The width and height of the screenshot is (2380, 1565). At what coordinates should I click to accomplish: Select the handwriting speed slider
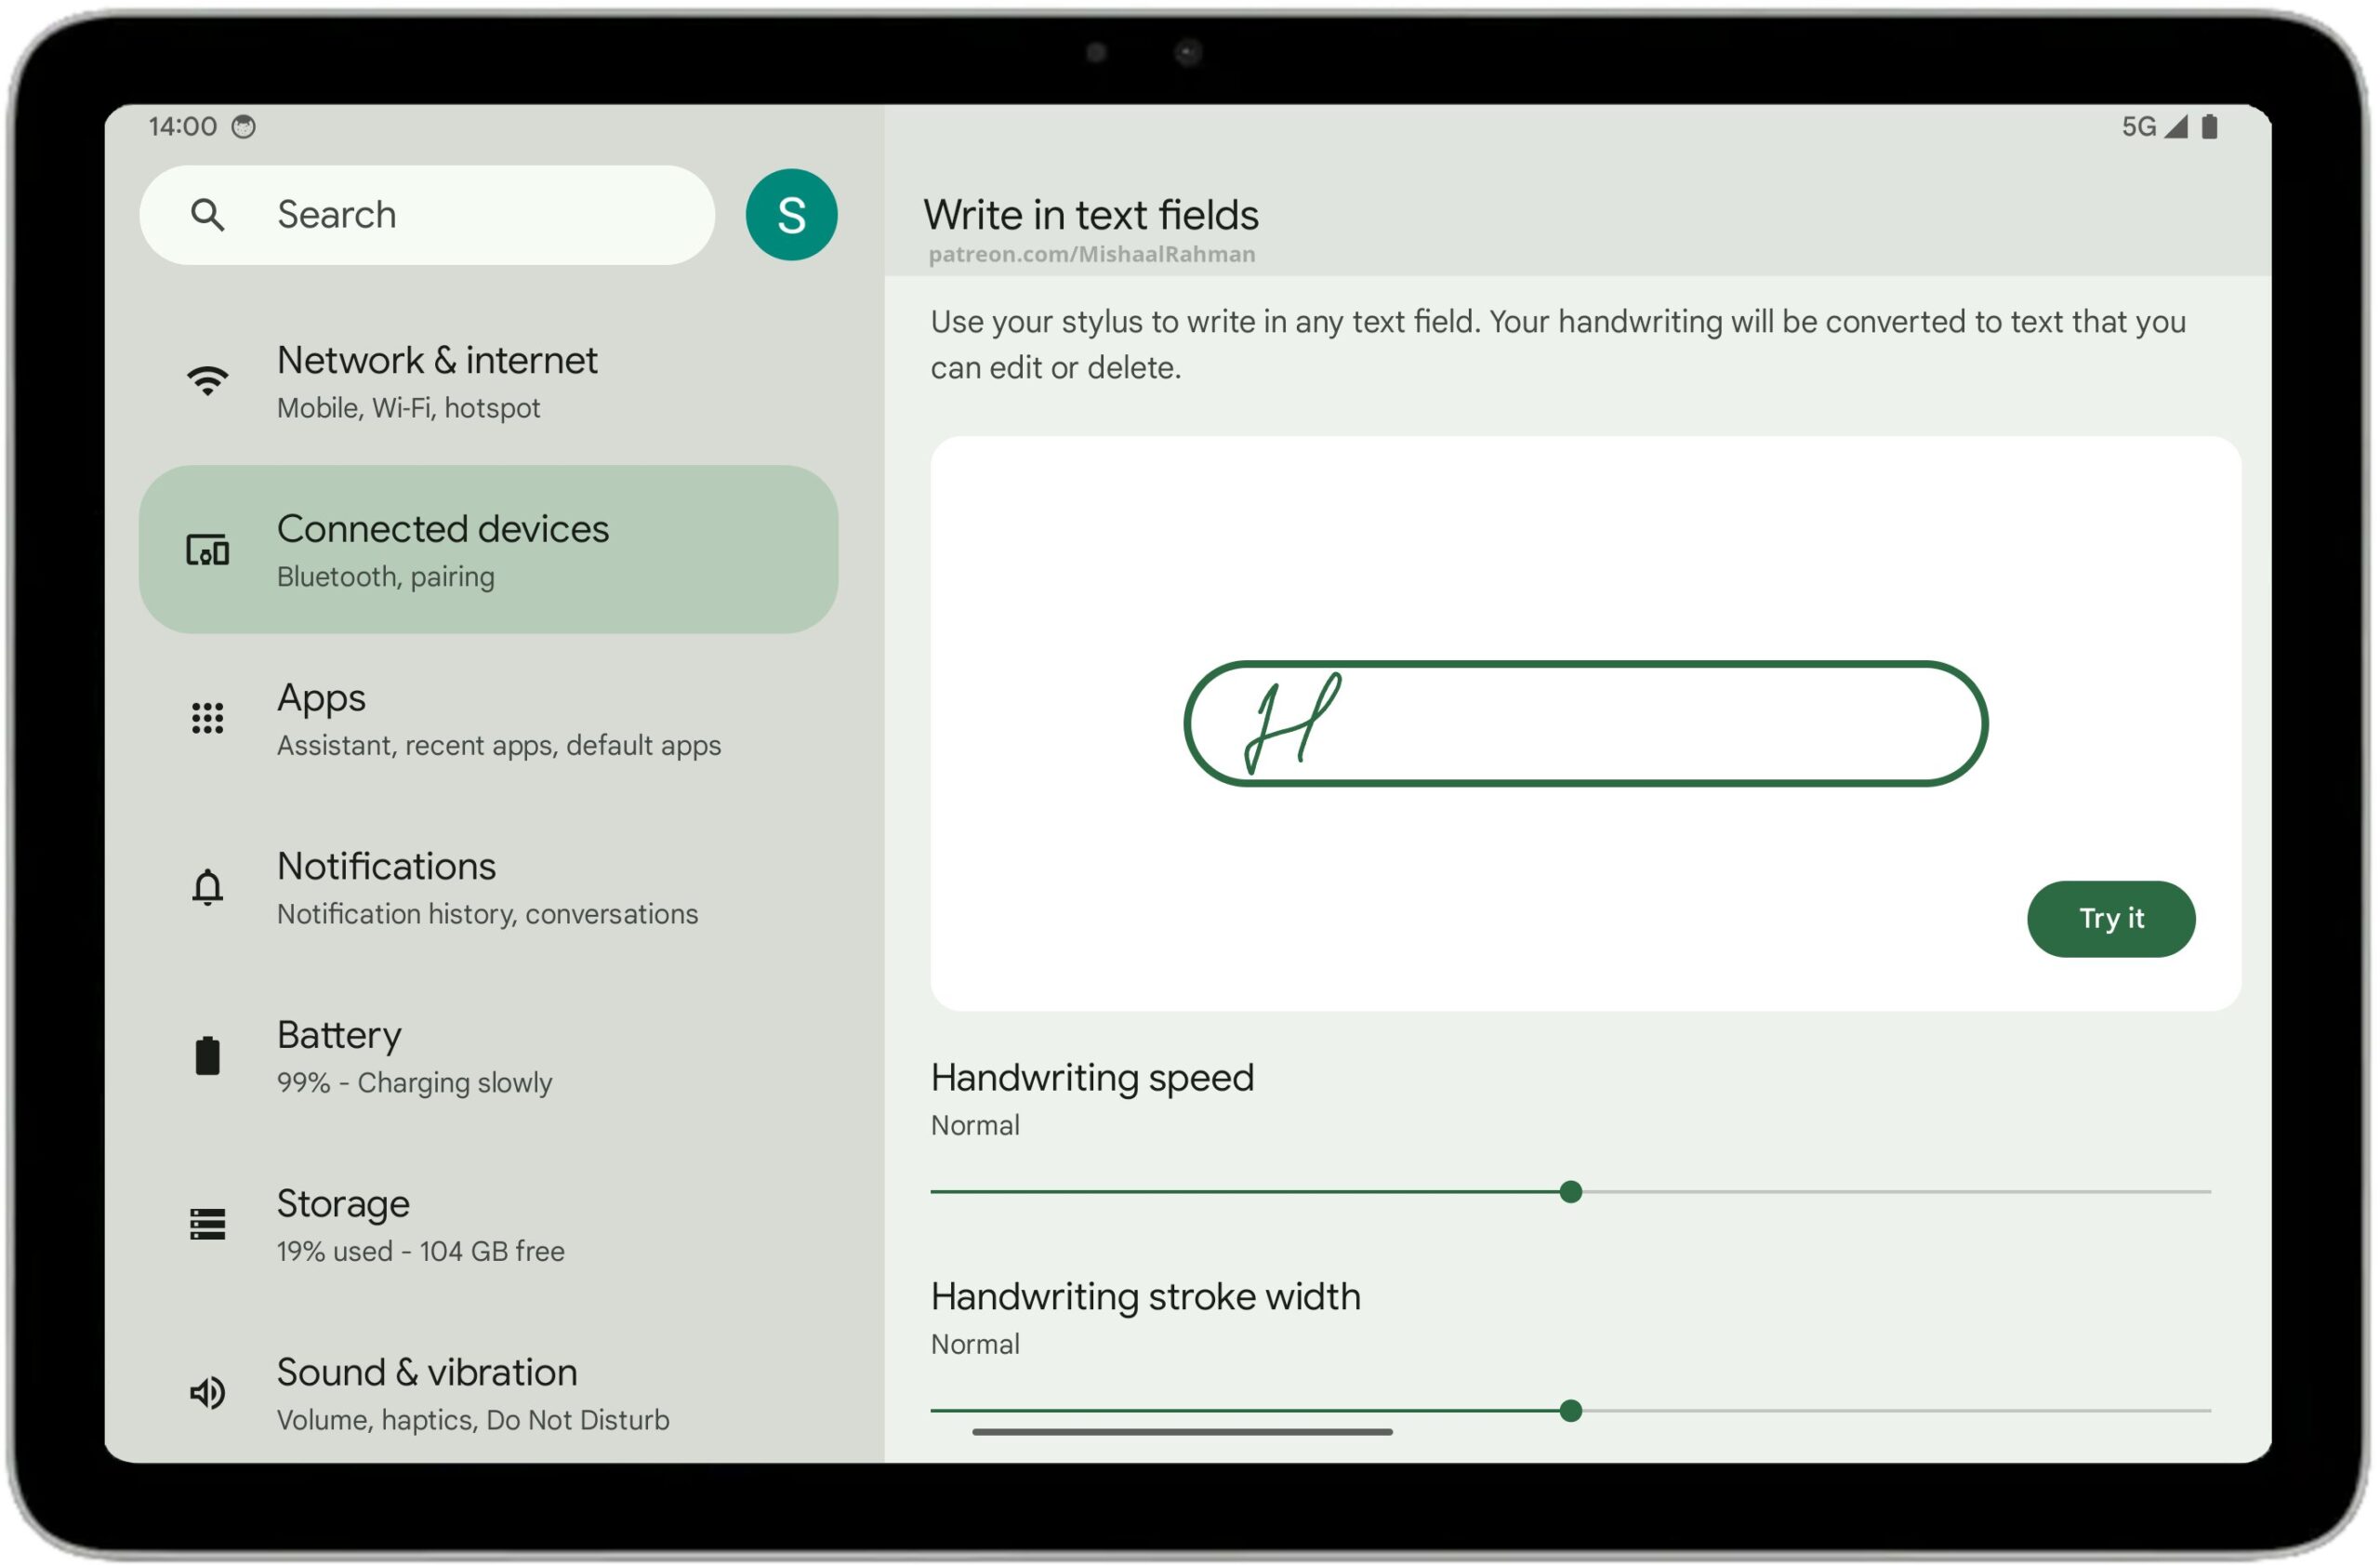[x=1568, y=1191]
